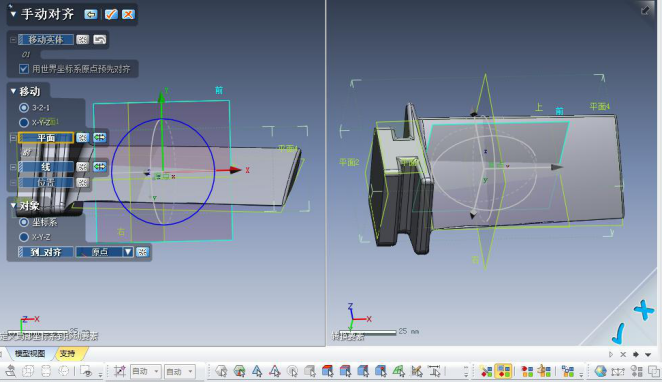Flip direction icon next to 平面
This screenshot has width=667, height=383.
point(100,137)
